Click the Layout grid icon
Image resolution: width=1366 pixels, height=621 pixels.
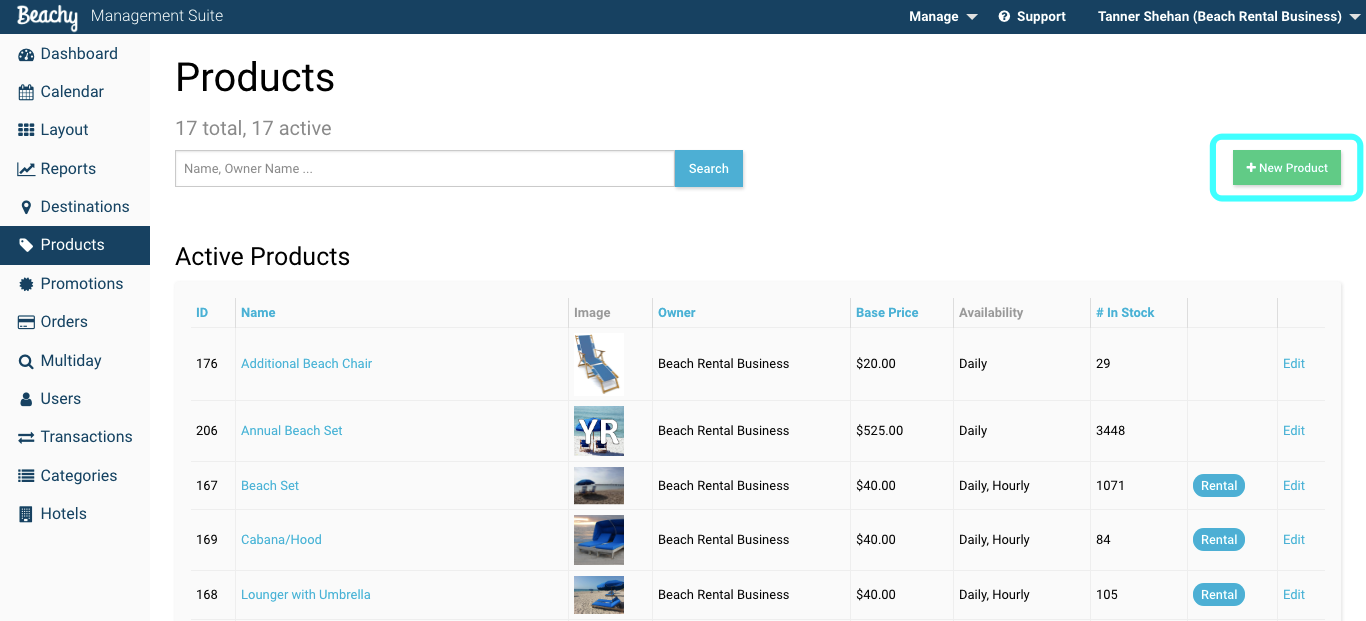[26, 130]
